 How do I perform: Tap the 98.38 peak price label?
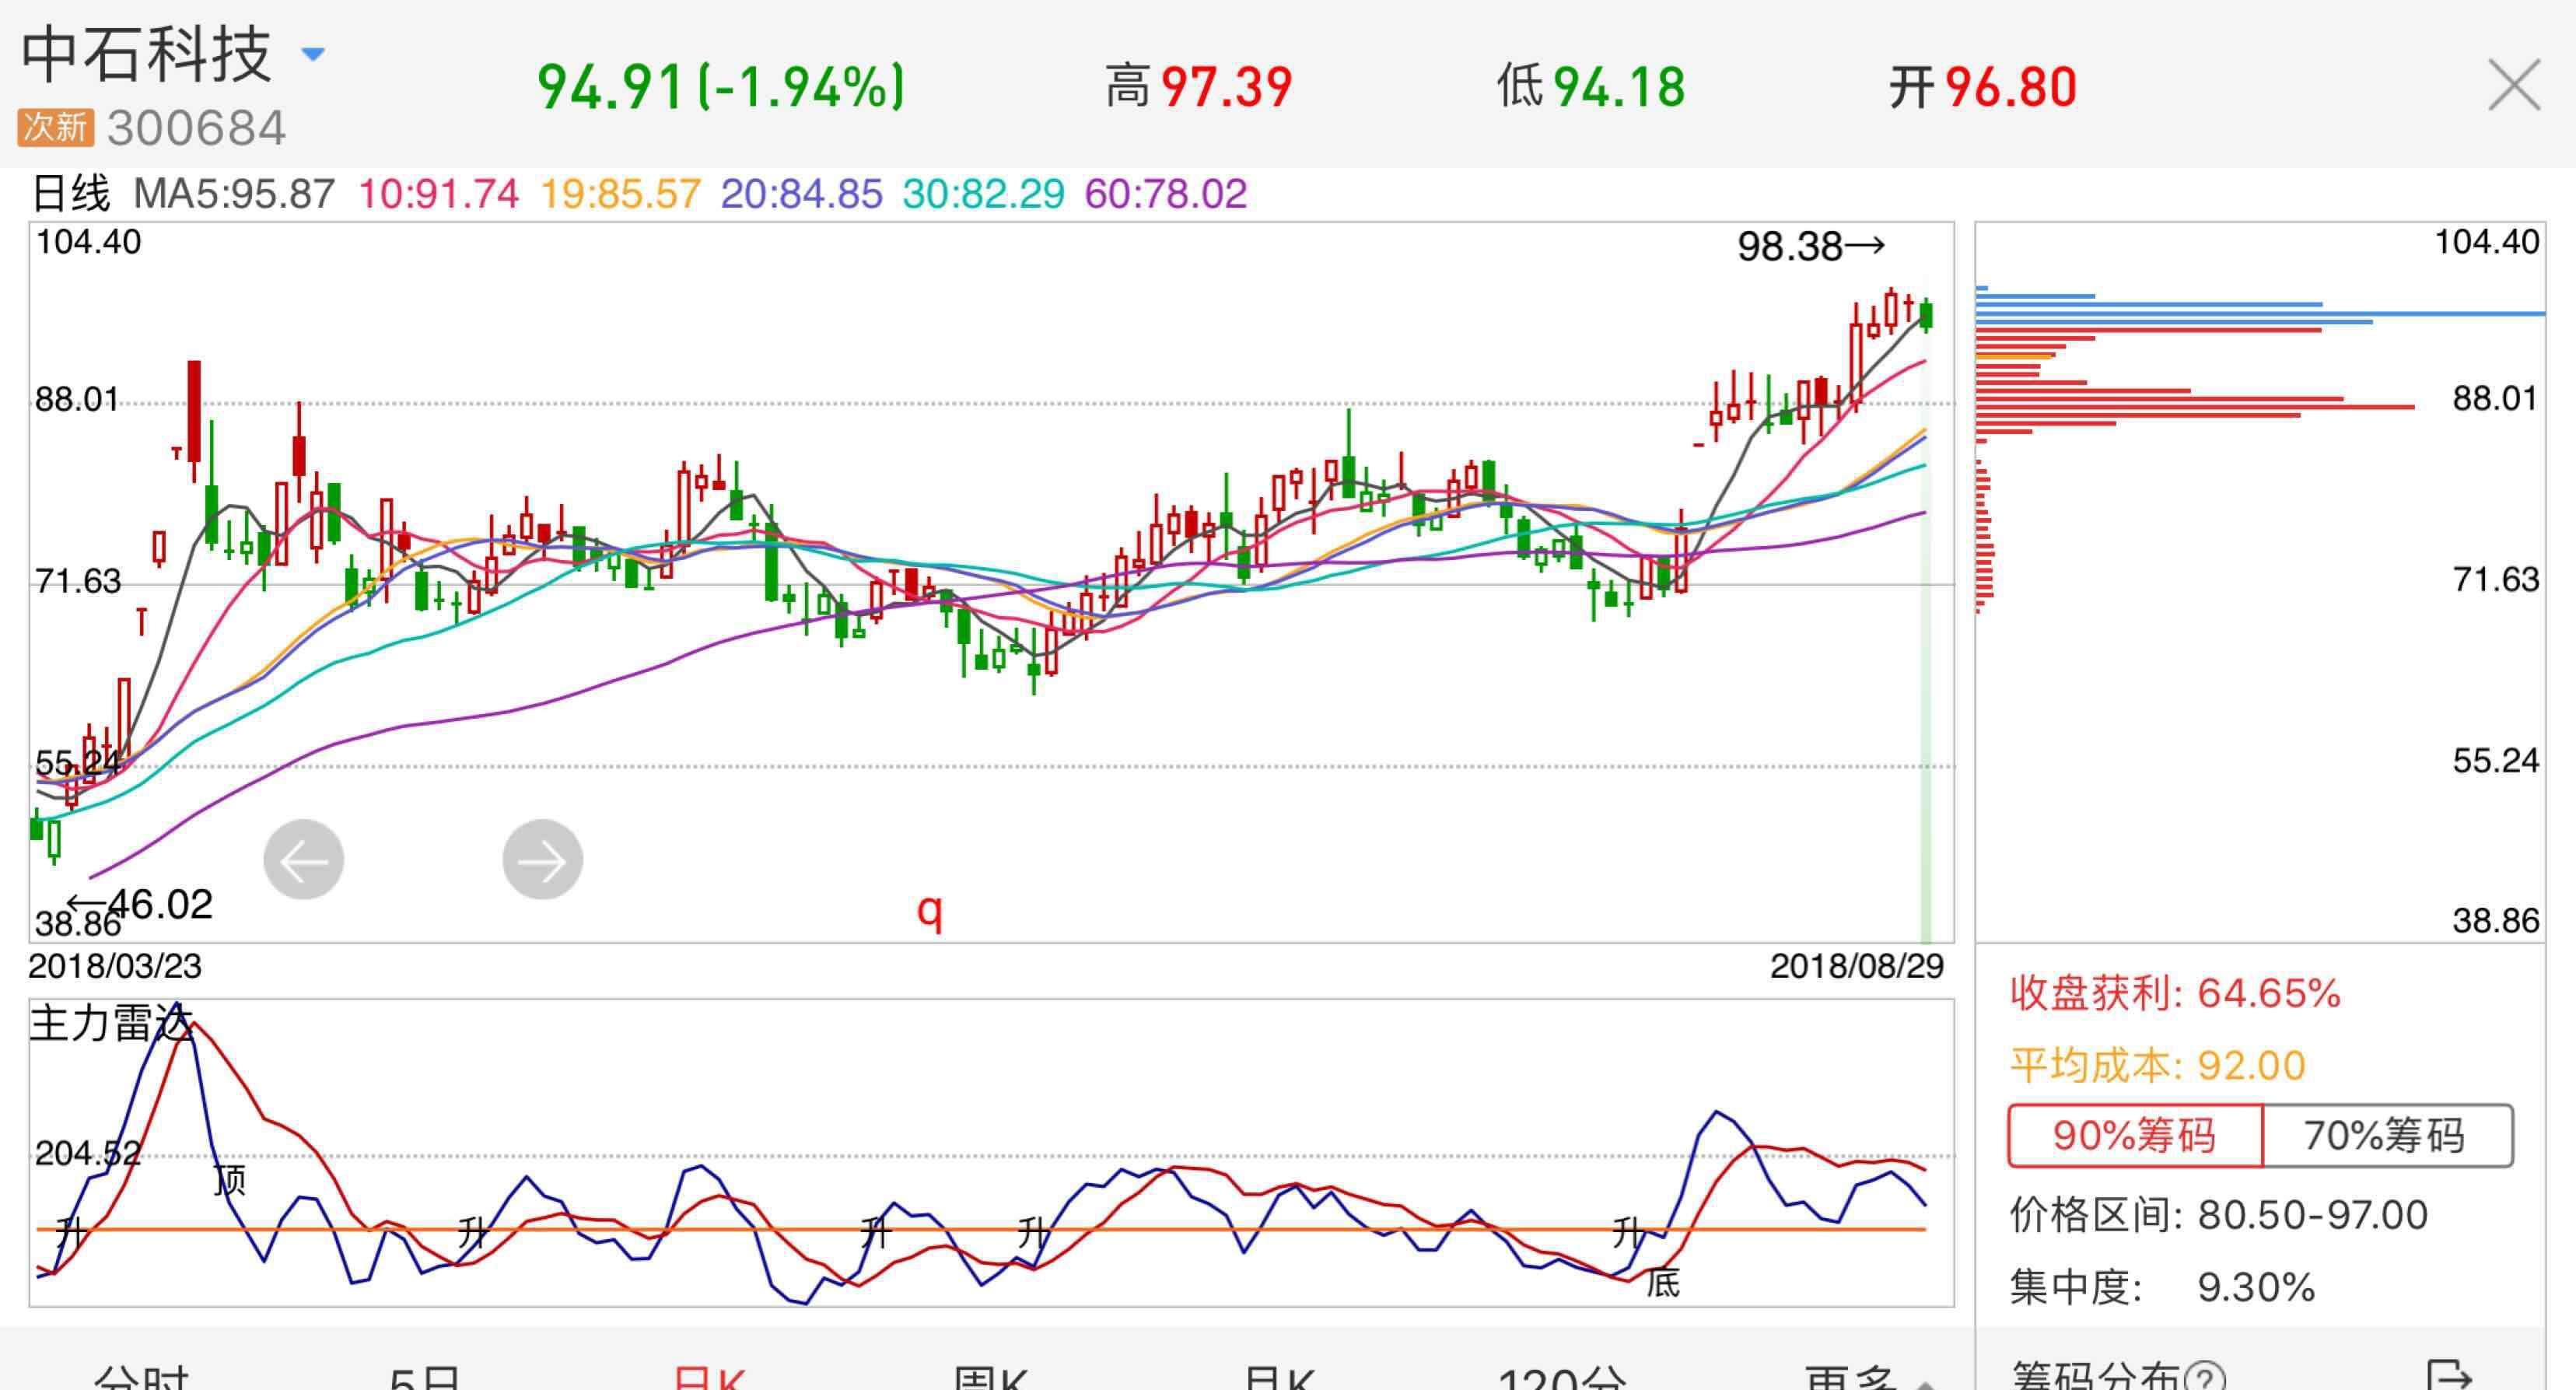(x=1811, y=246)
